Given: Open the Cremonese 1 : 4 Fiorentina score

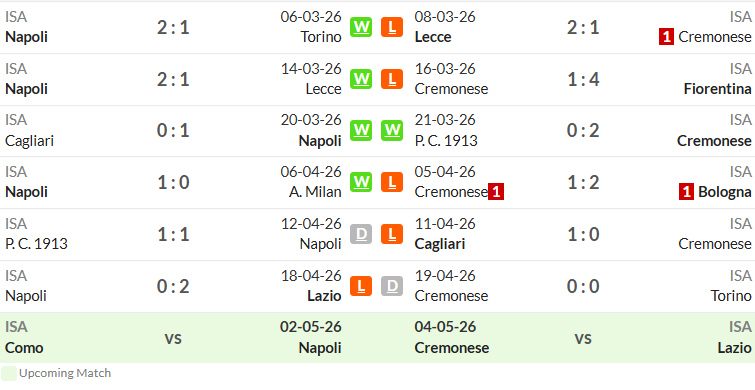Looking at the screenshot, I should [x=583, y=79].
